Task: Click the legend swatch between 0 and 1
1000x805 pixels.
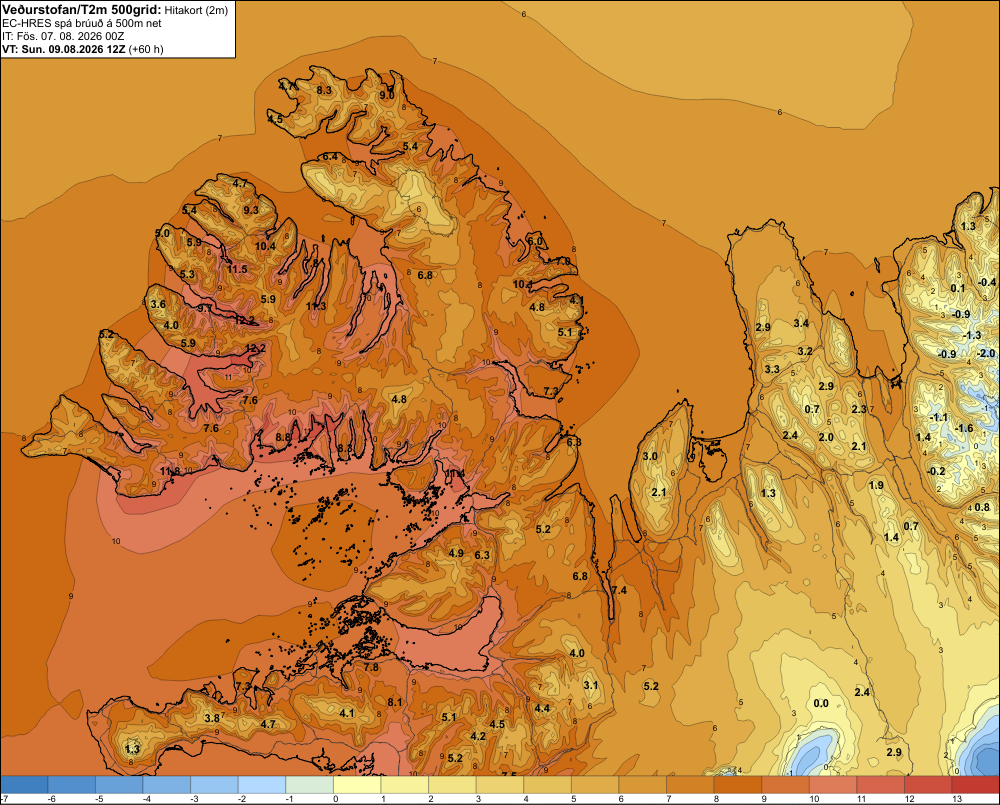Action: point(357,785)
